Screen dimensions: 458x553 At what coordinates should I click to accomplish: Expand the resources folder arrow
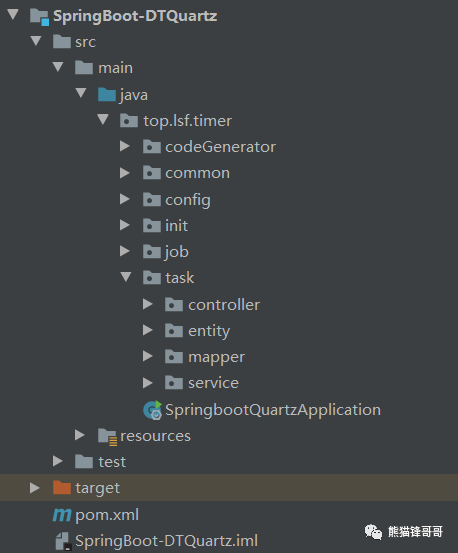pos(80,435)
